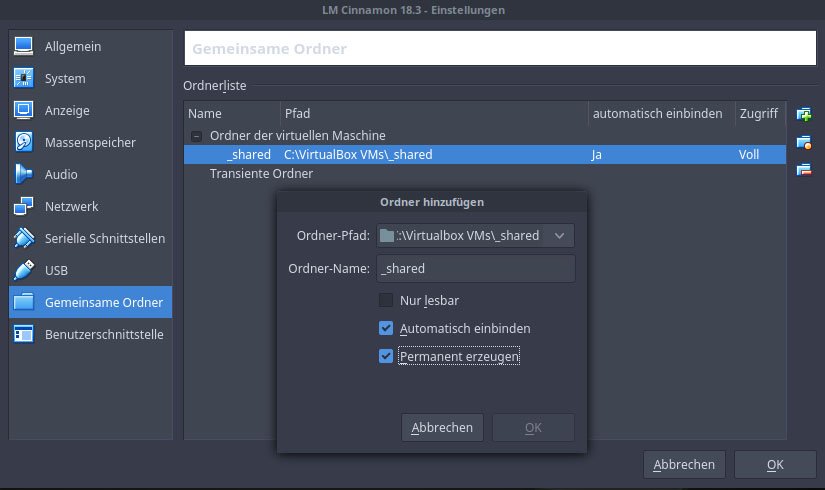
Task: Click the Voll access value in the _shared row
Action: tap(749, 155)
